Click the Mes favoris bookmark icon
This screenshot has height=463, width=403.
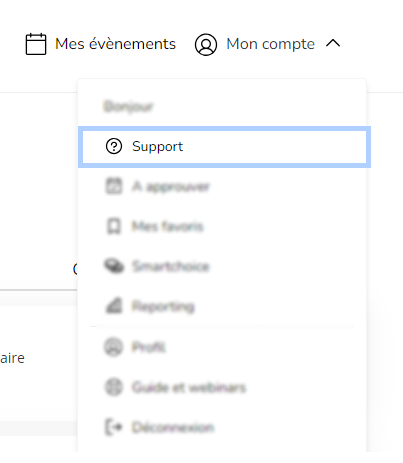114,226
